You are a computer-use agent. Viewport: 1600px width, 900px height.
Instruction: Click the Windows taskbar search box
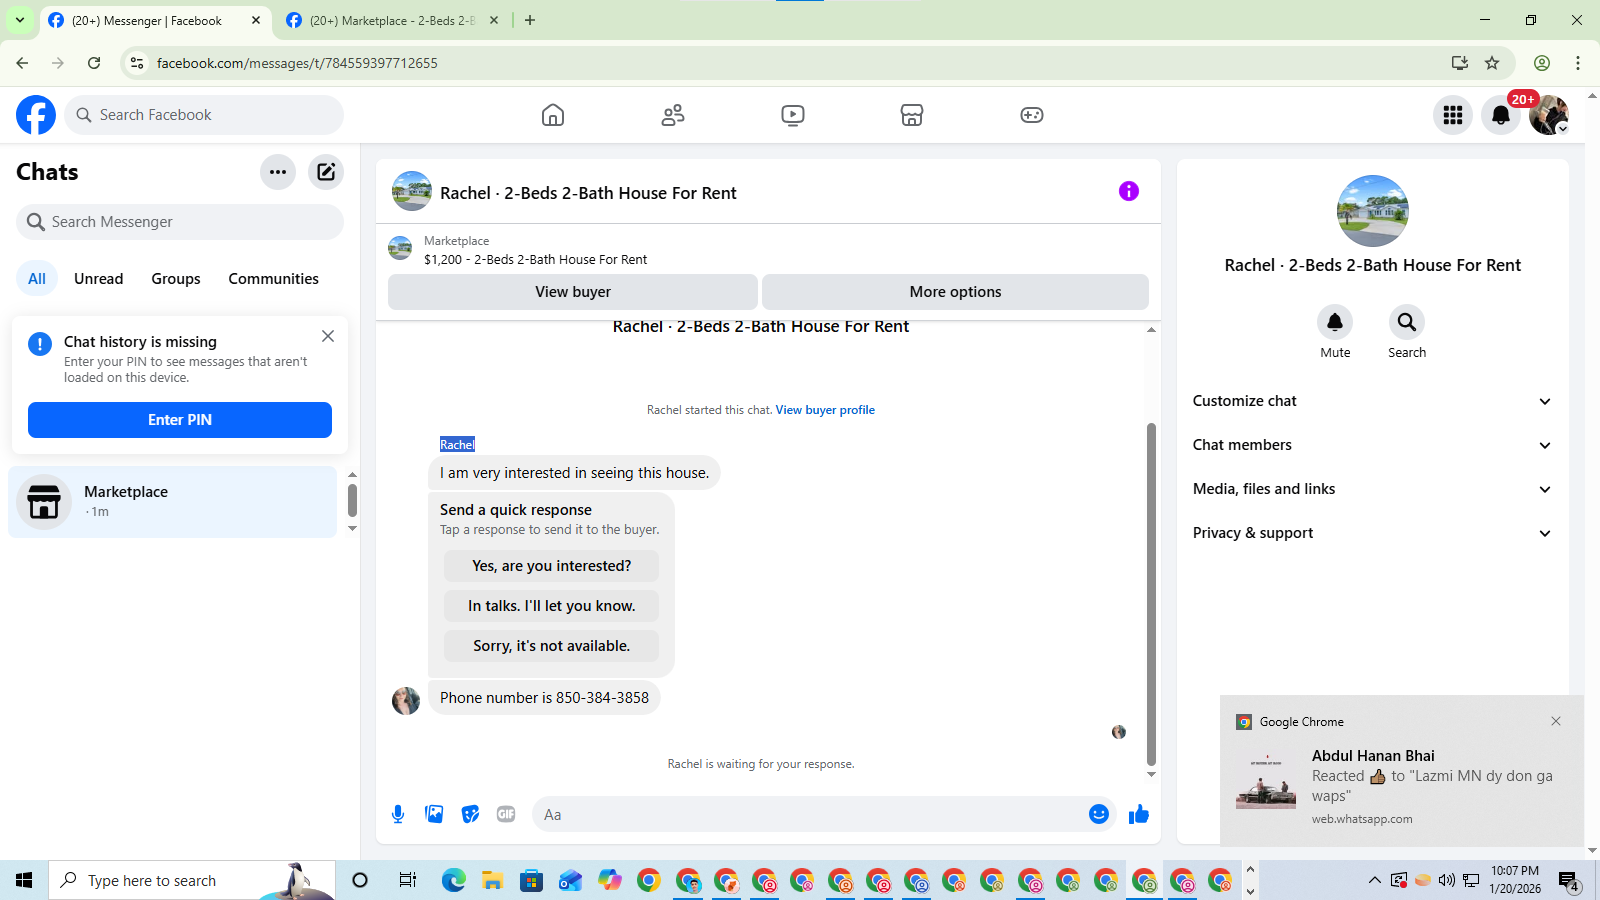pos(192,880)
